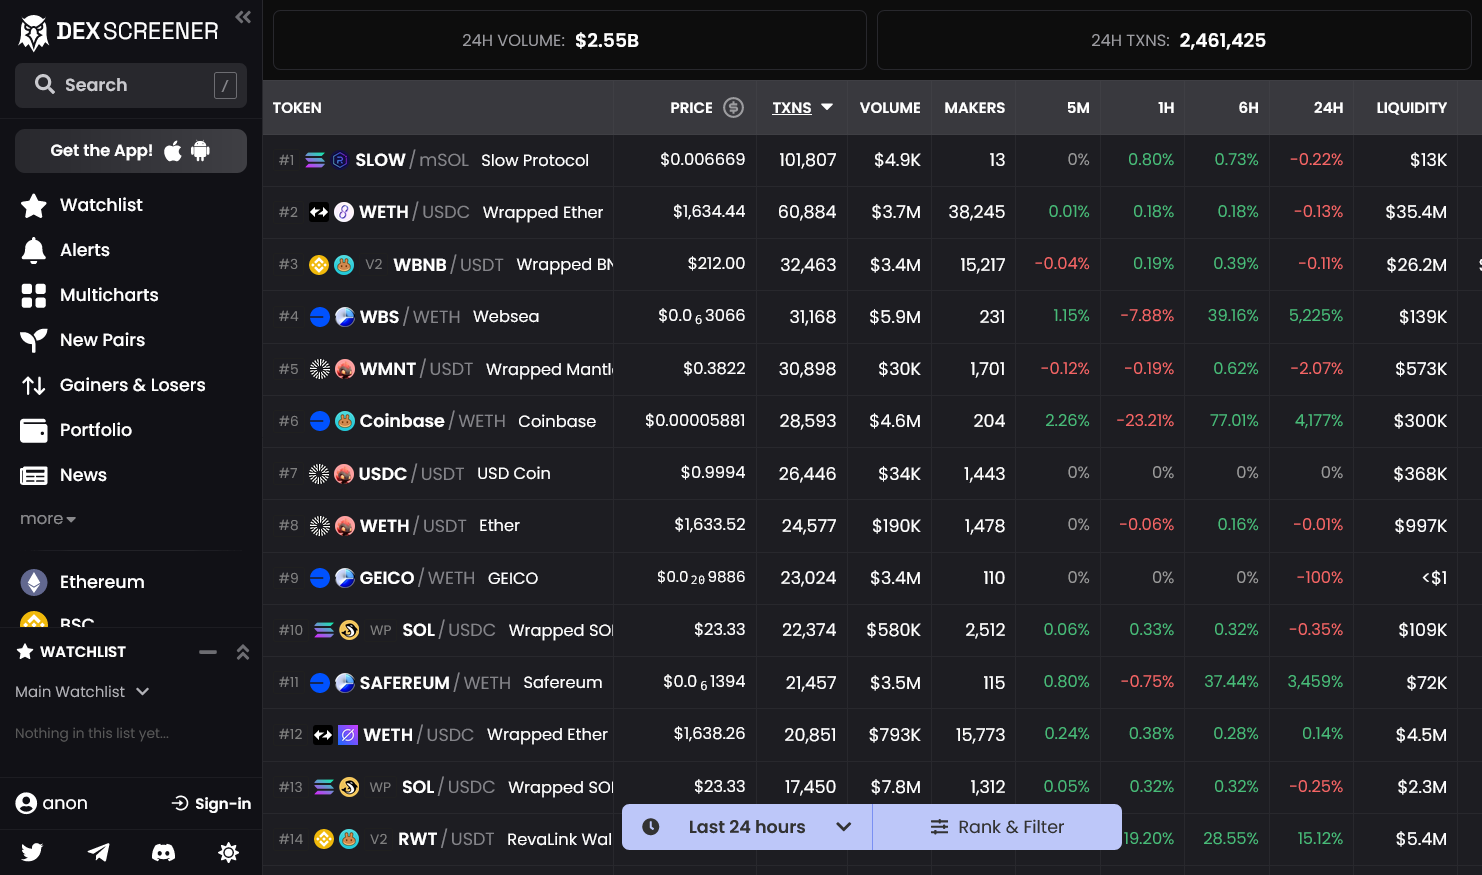Click the $7.8M volume value
1482x875 pixels.
pyautogui.click(x=896, y=787)
